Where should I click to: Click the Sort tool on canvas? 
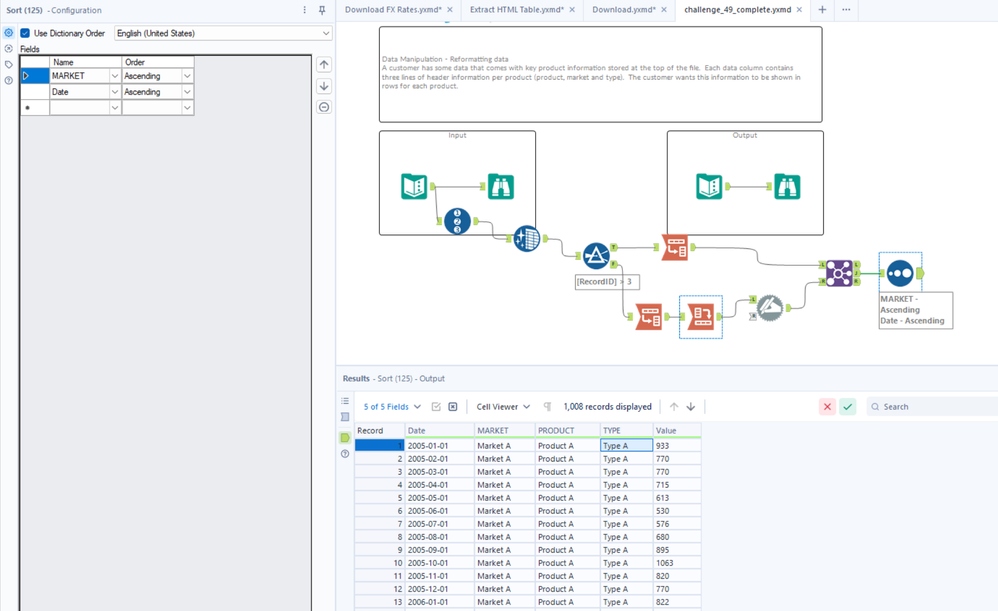pos(900,272)
